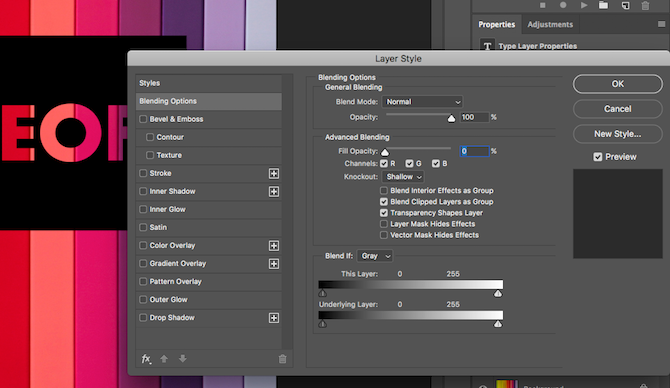Click trash icon in Actions panel
The image size is (670, 388).
[x=645, y=5]
